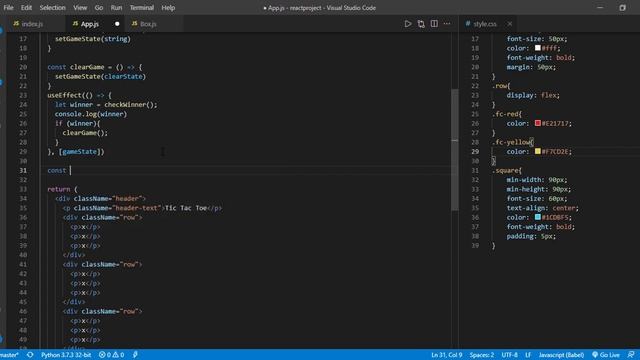Image resolution: width=640 pixels, height=360 pixels.
Task: Click the App.js vertical scrollbar thumb
Action: pos(455,149)
